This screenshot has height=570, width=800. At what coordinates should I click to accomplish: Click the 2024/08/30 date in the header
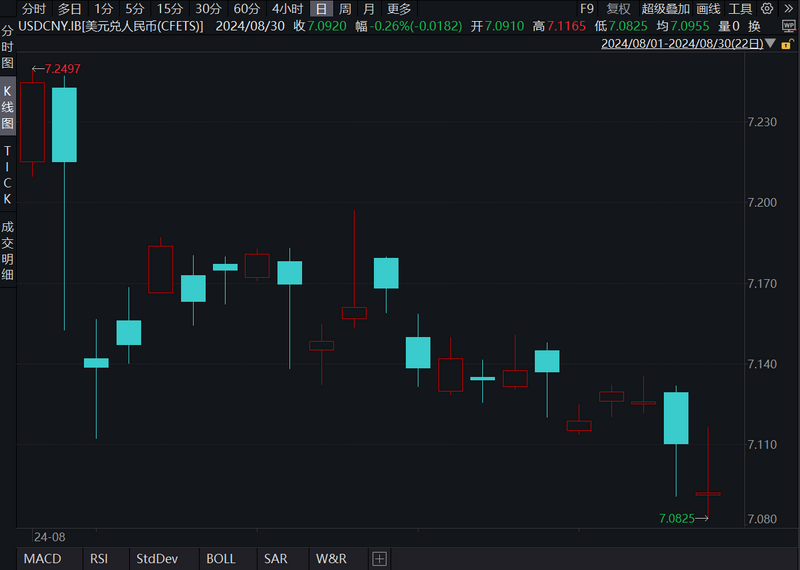(250, 26)
